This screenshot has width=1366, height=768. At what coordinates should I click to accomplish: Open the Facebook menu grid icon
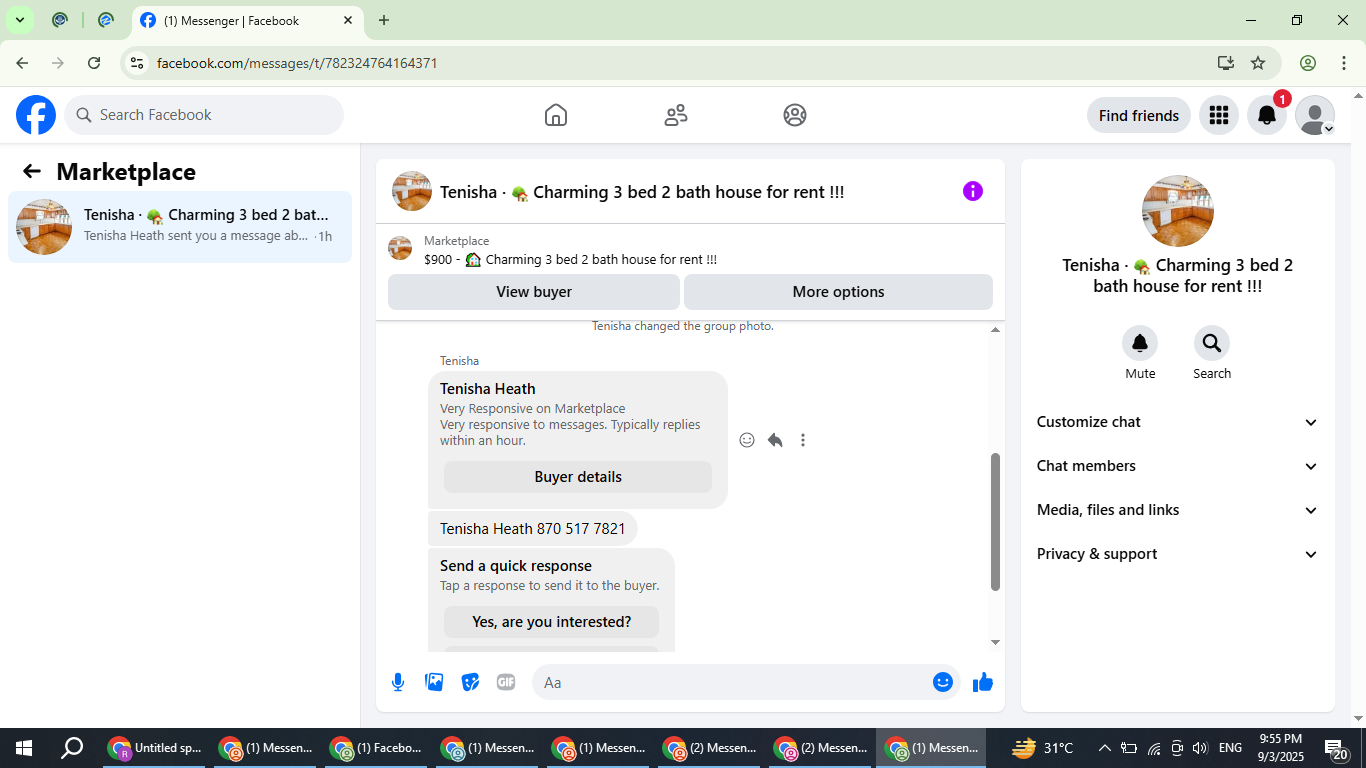click(1218, 115)
